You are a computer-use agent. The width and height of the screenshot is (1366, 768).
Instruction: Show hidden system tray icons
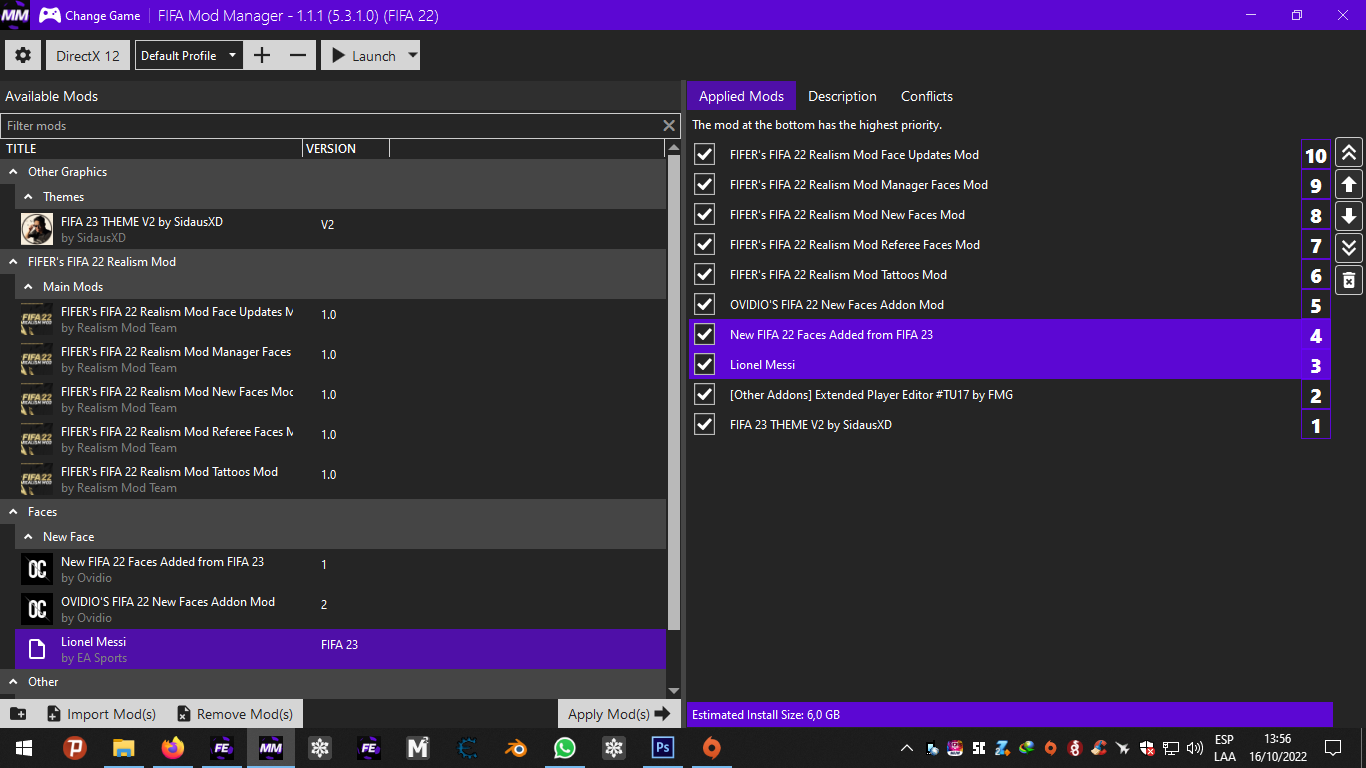click(907, 748)
